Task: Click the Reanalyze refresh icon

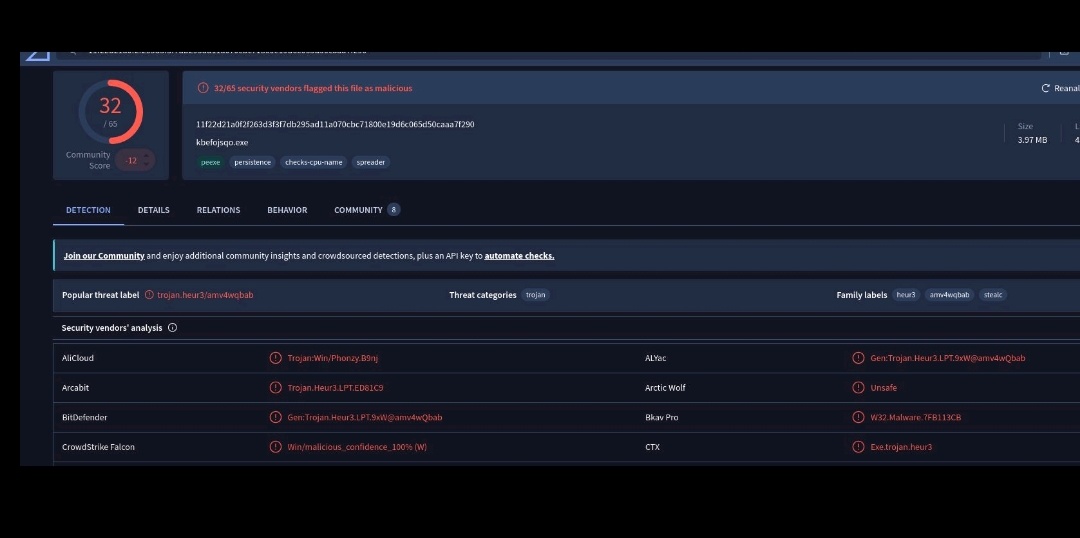Action: pyautogui.click(x=1045, y=88)
